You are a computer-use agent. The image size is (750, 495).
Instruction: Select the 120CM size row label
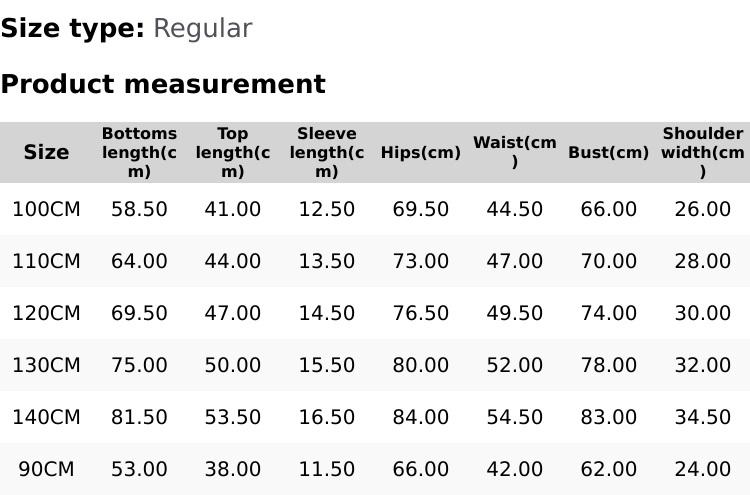tap(46, 313)
